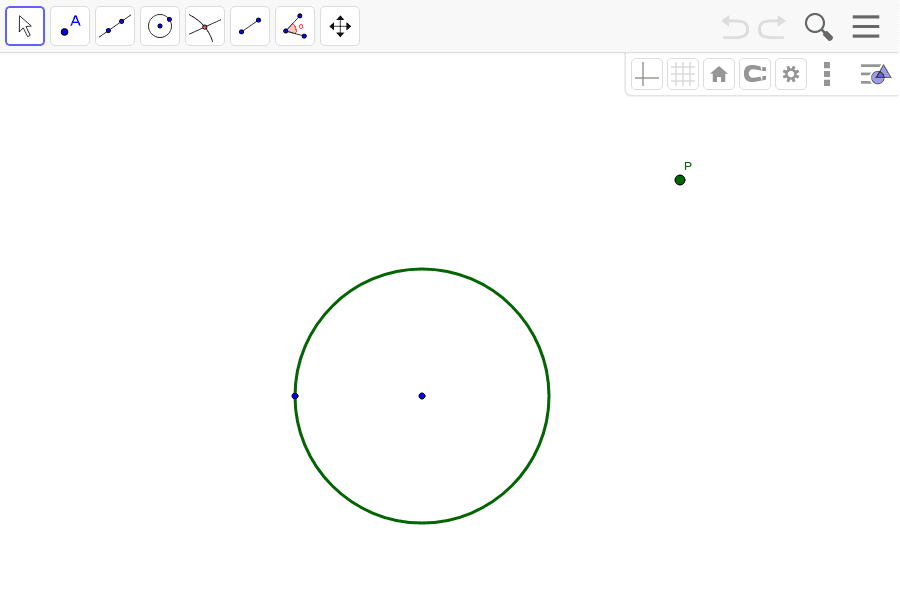Viewport: 900px width, 600px height.
Task: Toggle axes display
Action: tap(647, 74)
